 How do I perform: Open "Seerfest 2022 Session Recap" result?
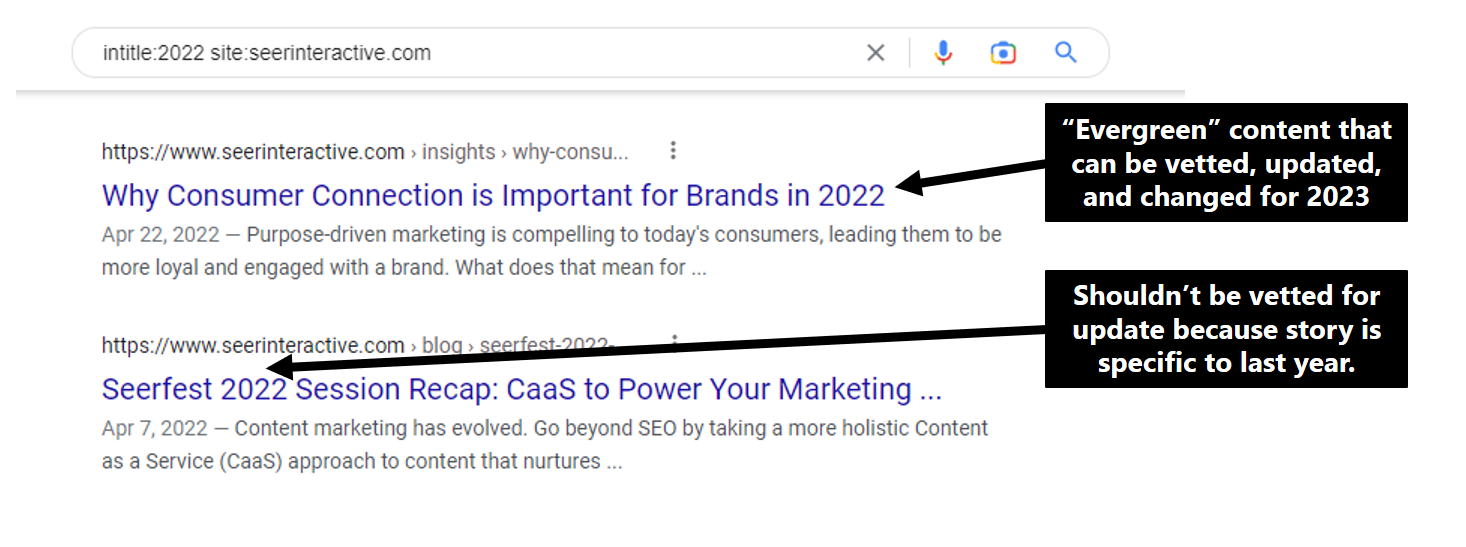(521, 389)
